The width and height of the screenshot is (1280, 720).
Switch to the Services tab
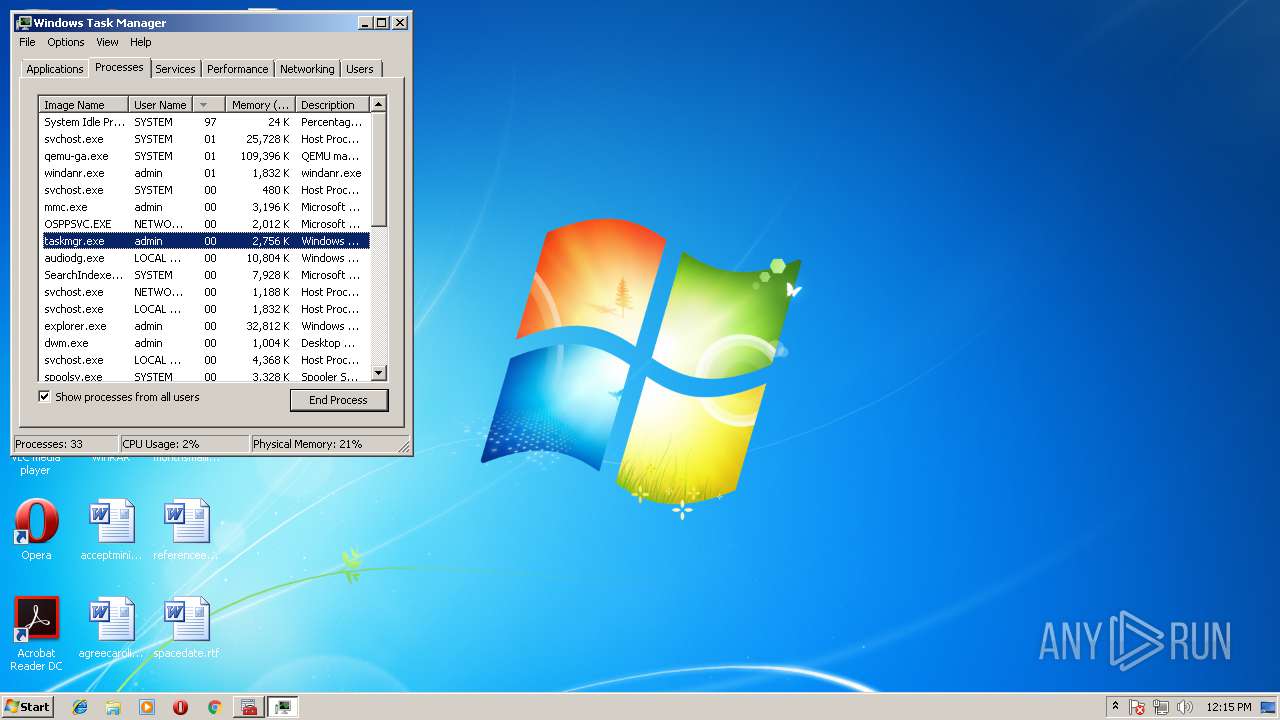click(175, 69)
